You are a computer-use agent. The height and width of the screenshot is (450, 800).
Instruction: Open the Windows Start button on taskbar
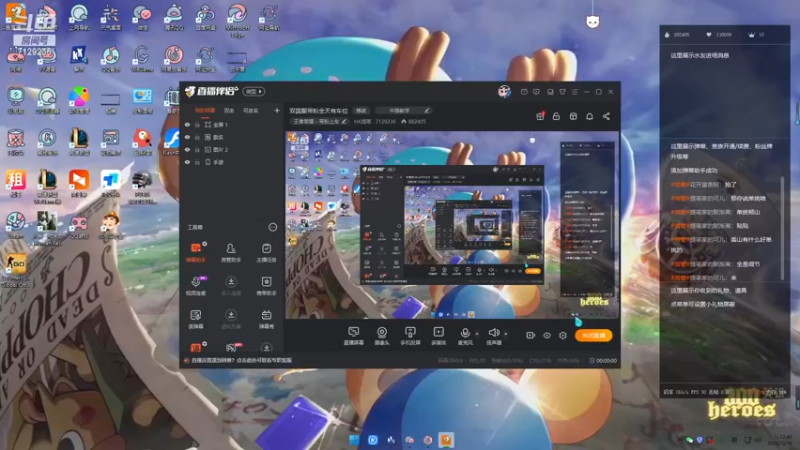354,440
